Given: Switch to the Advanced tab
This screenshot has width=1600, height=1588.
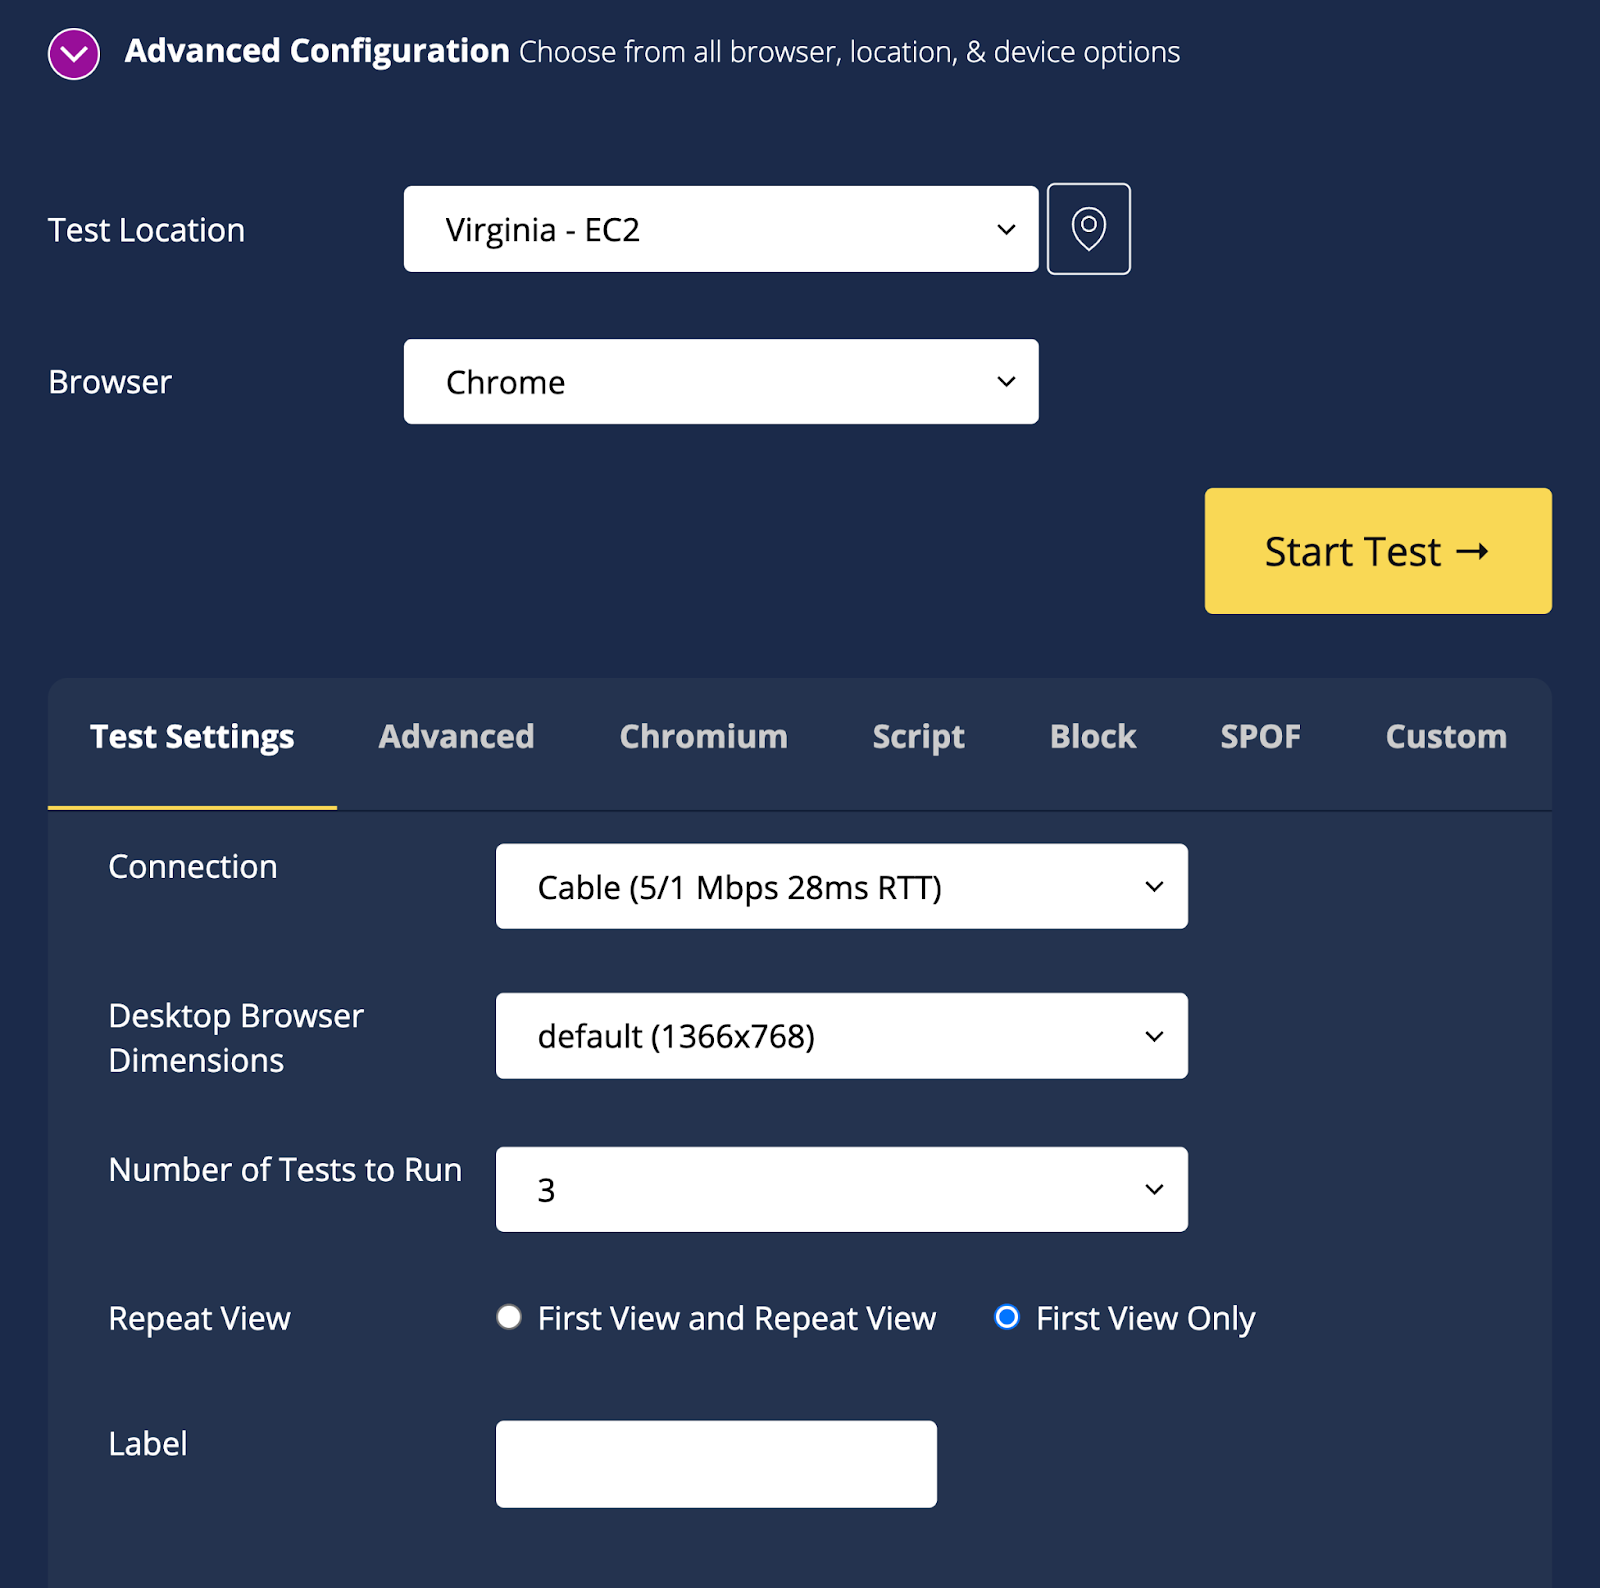Looking at the screenshot, I should click(456, 737).
